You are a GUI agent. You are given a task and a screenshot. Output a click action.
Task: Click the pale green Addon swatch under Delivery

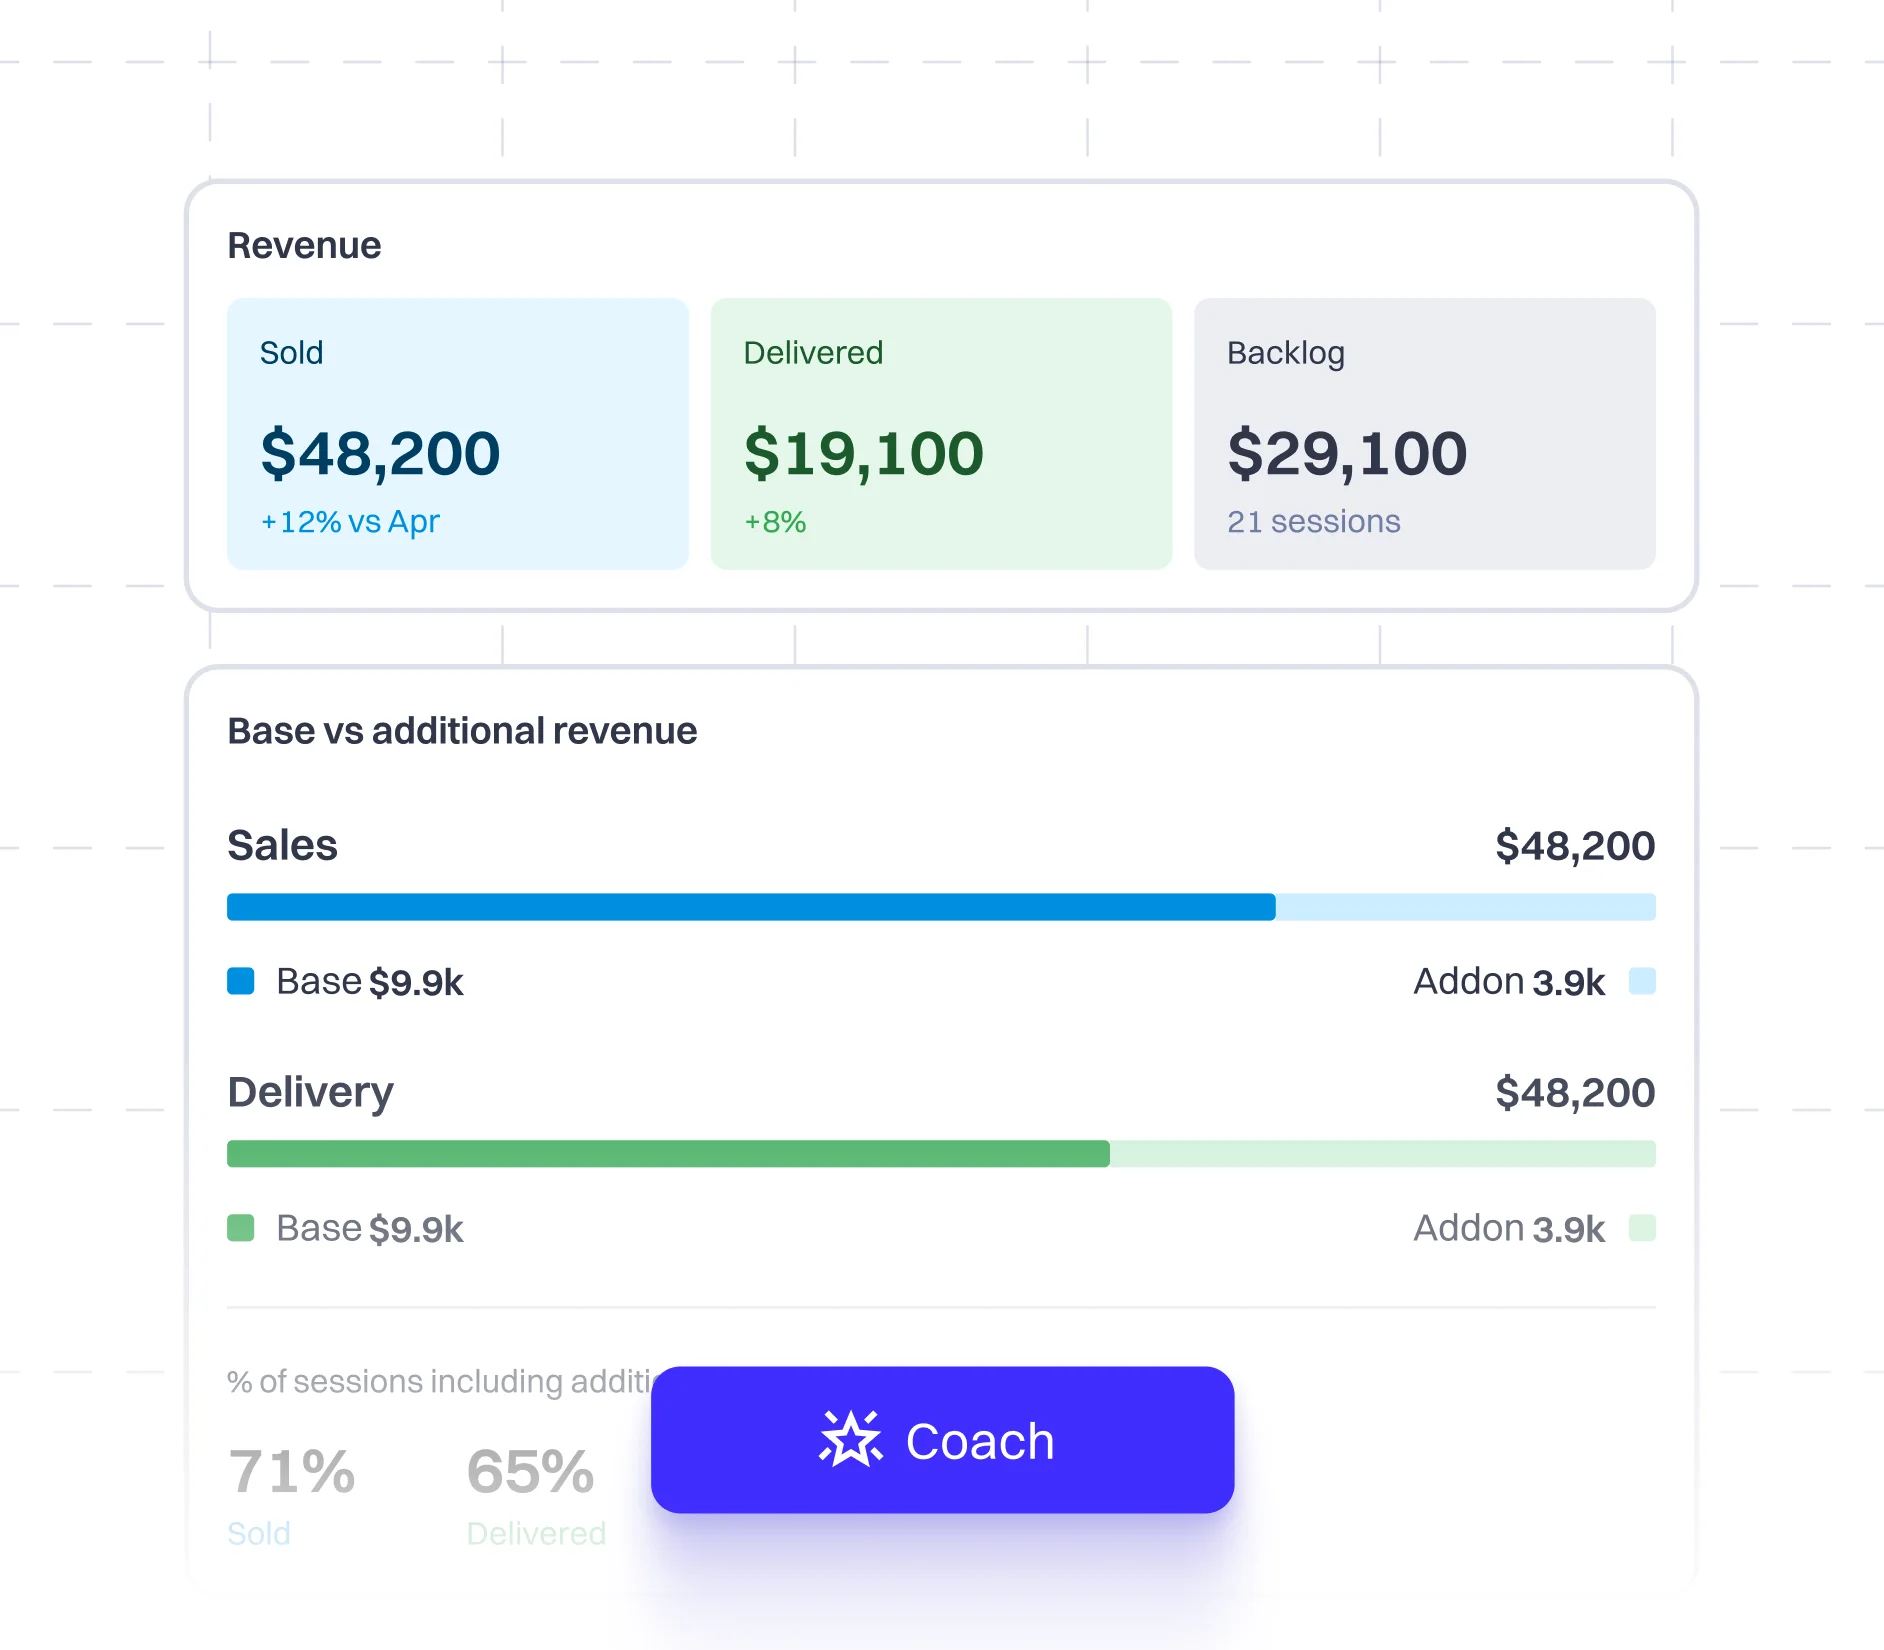(1642, 1228)
